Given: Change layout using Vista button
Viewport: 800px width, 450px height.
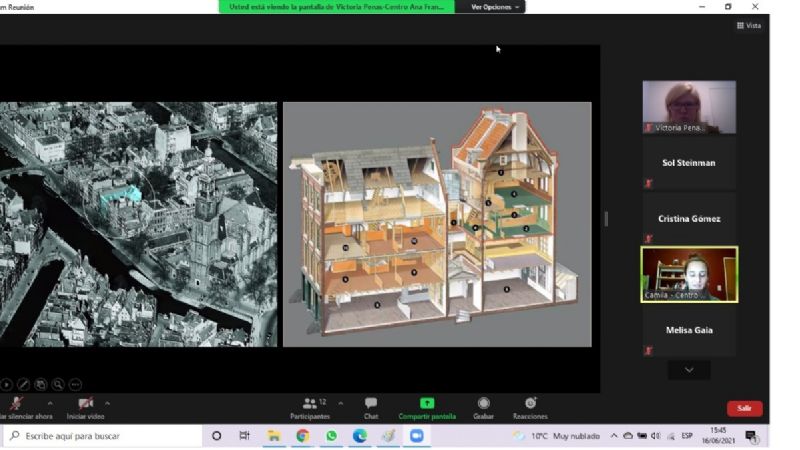Looking at the screenshot, I should pos(748,26).
